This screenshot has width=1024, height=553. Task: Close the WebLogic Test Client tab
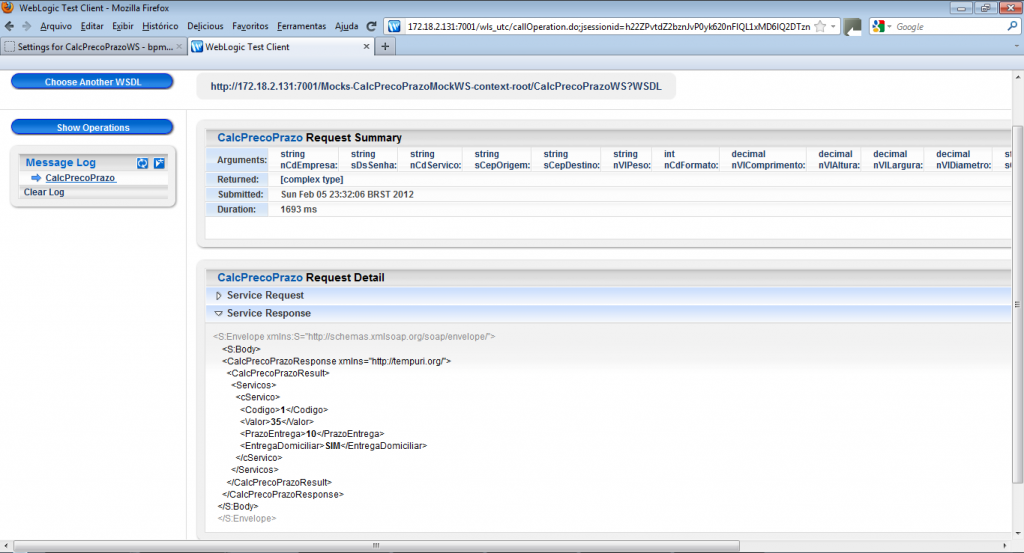pyautogui.click(x=366, y=46)
